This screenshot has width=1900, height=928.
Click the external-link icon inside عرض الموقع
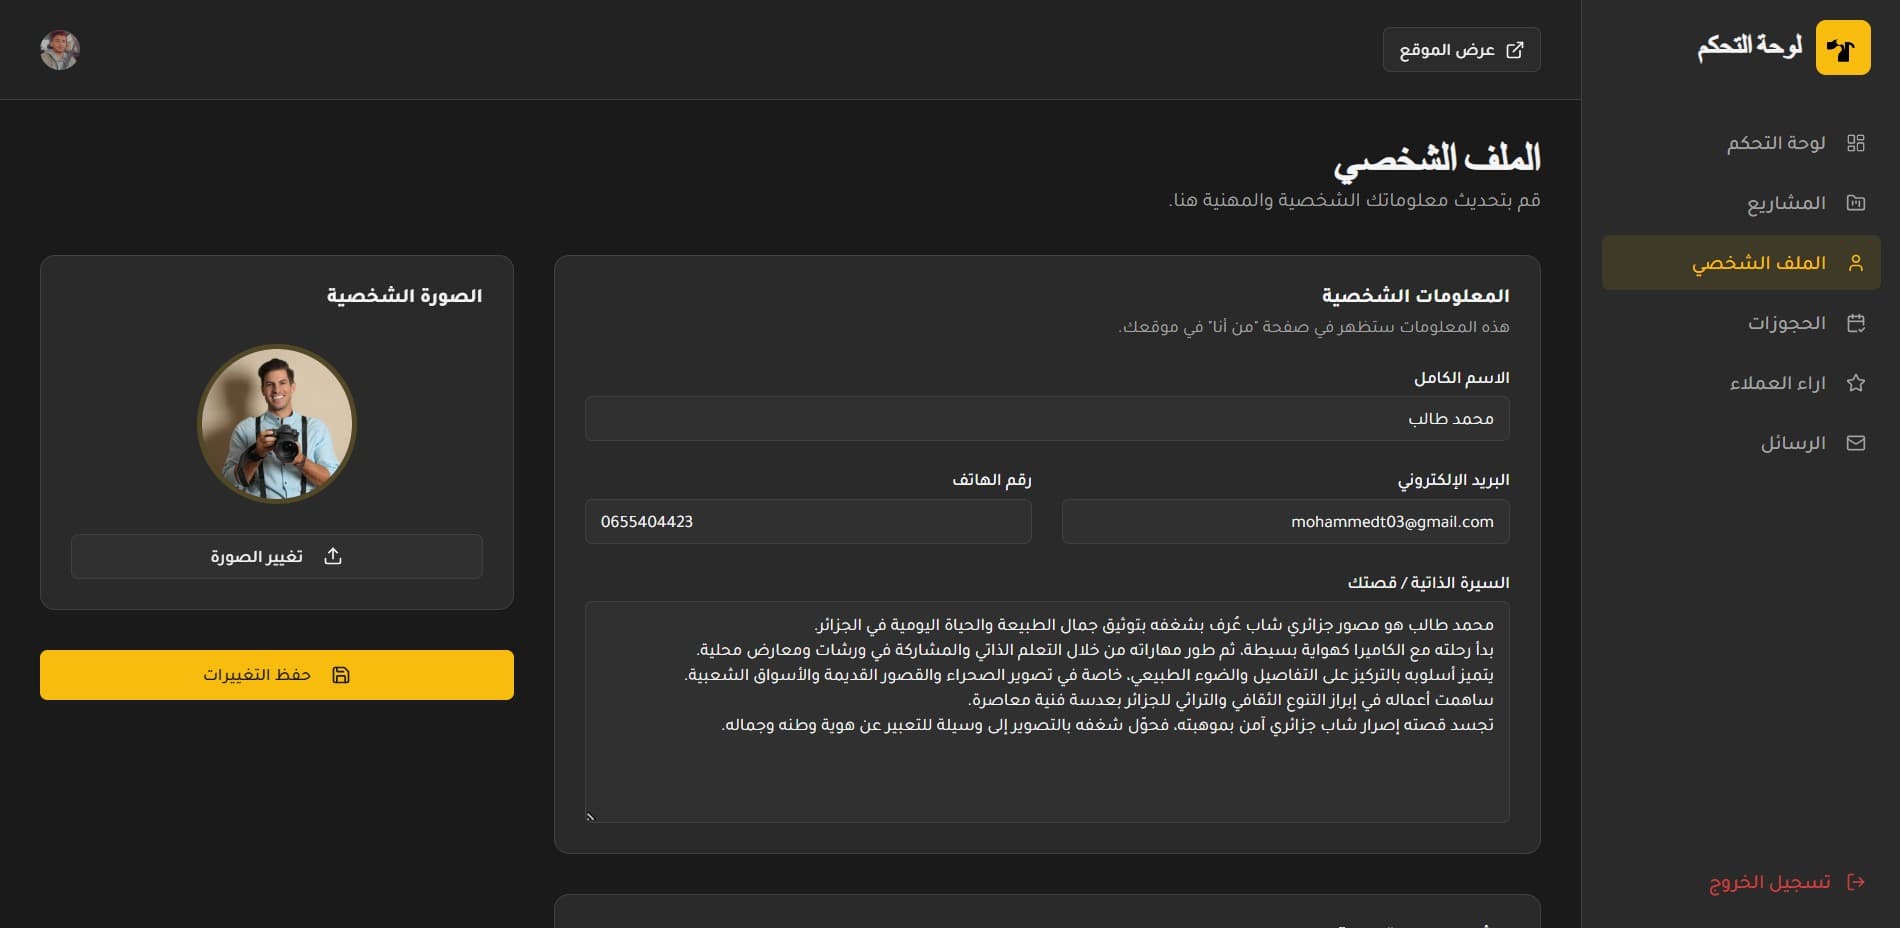[1516, 48]
